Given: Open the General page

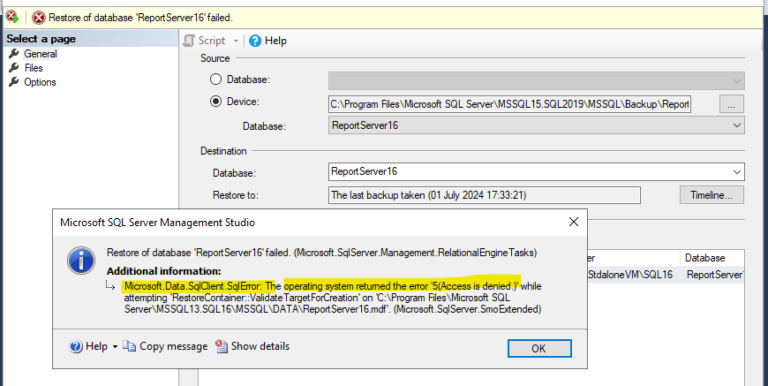Looking at the screenshot, I should coord(41,54).
